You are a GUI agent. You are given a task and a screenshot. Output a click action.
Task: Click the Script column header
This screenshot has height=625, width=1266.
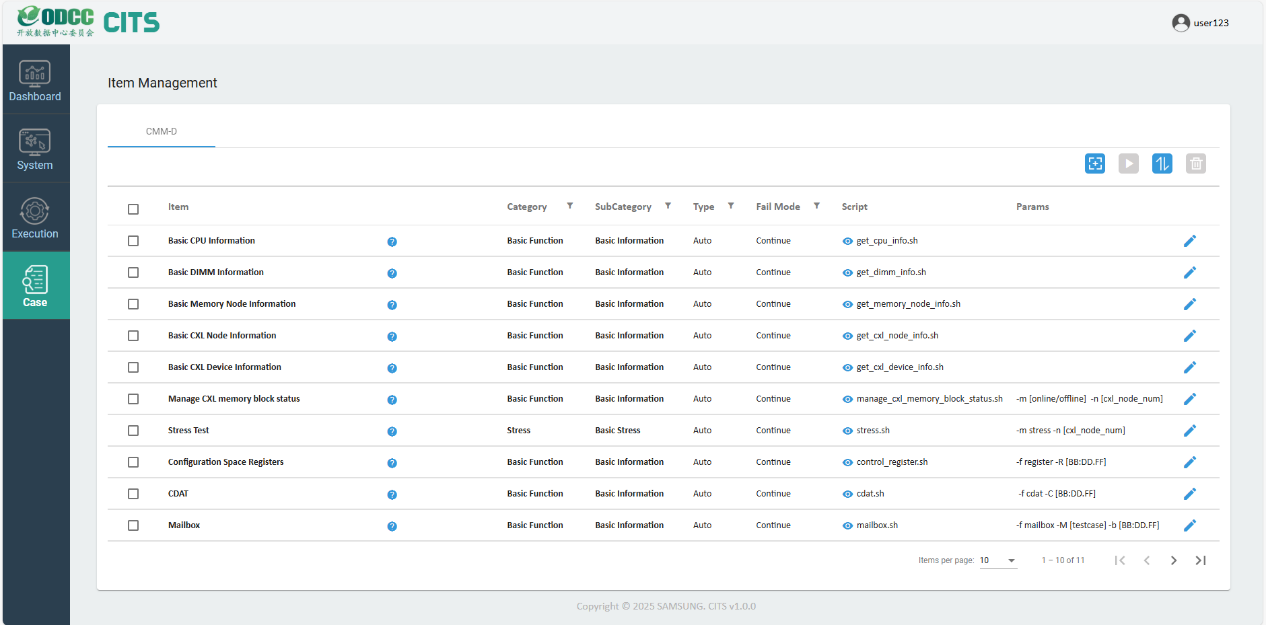855,207
